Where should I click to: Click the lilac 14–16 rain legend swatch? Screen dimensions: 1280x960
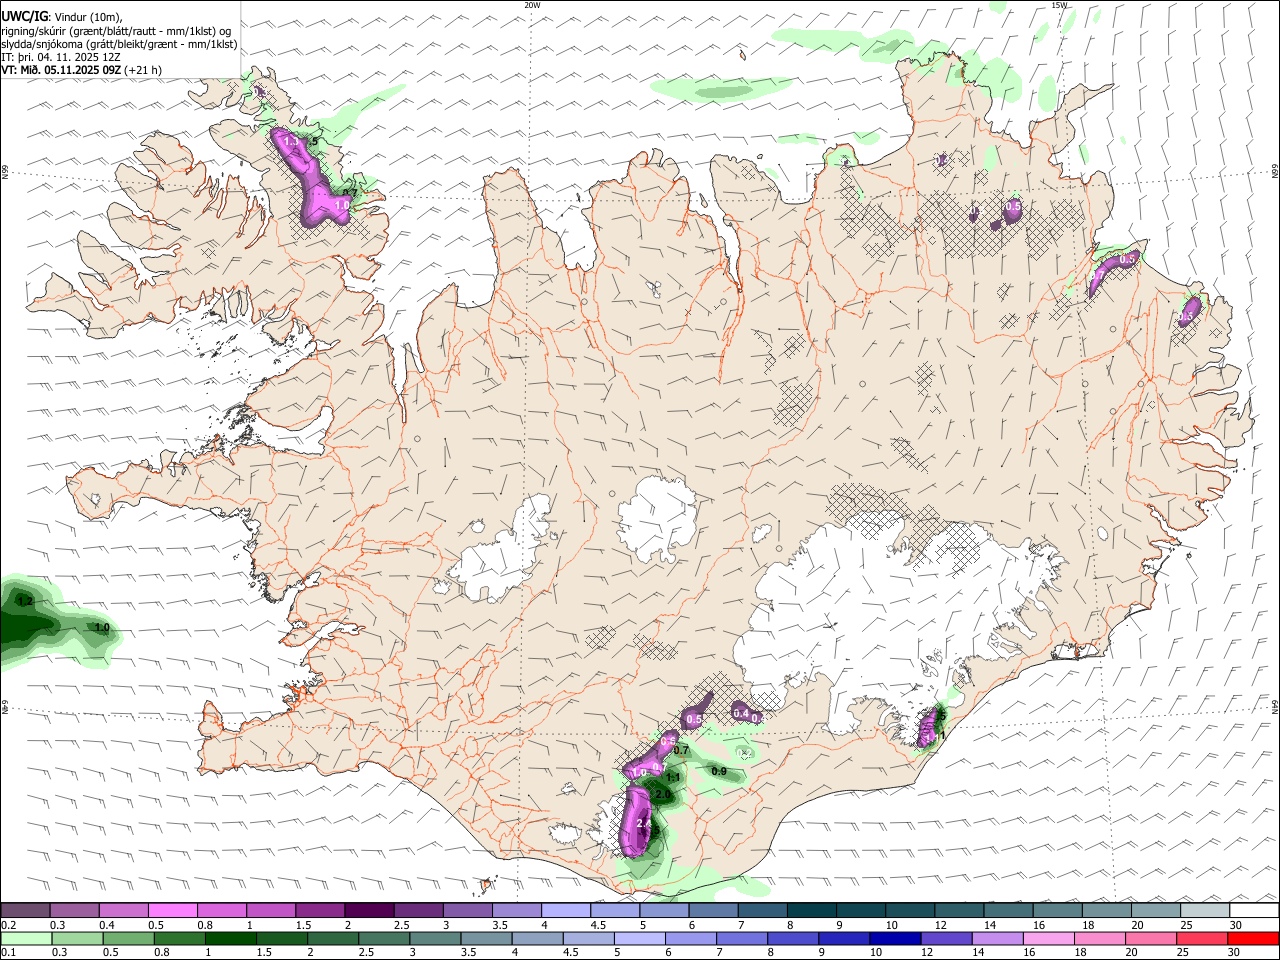[997, 938]
